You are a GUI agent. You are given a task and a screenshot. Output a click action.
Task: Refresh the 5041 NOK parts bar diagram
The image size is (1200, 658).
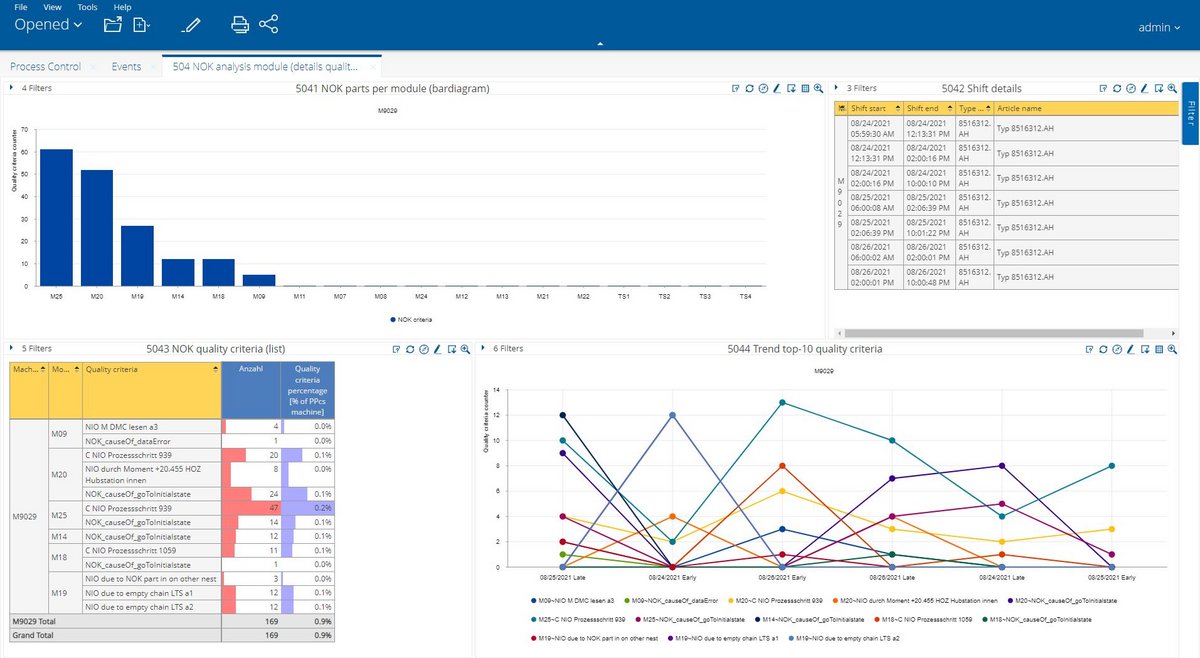click(x=750, y=88)
